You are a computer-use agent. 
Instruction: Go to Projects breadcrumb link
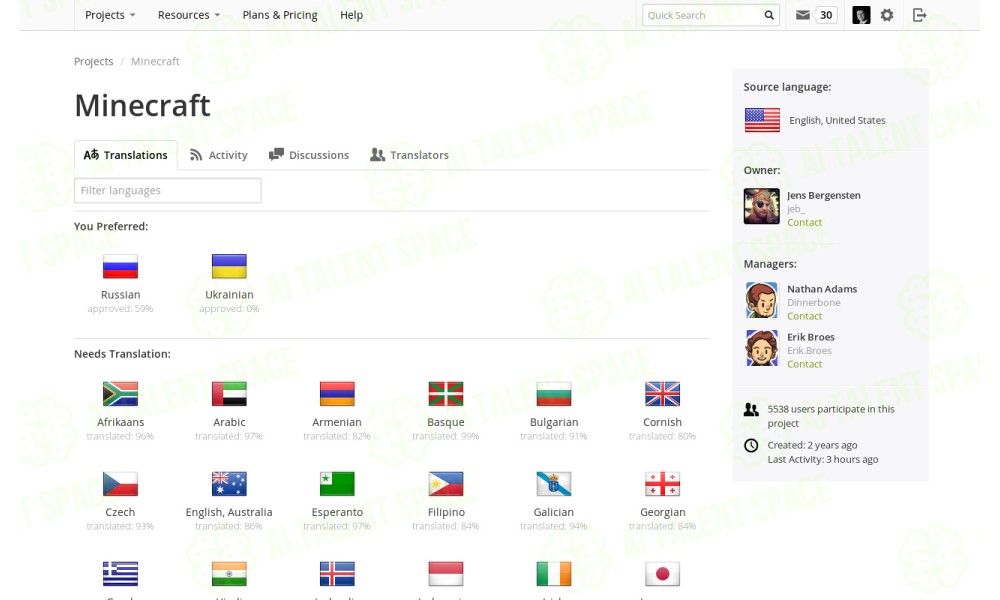(x=94, y=61)
